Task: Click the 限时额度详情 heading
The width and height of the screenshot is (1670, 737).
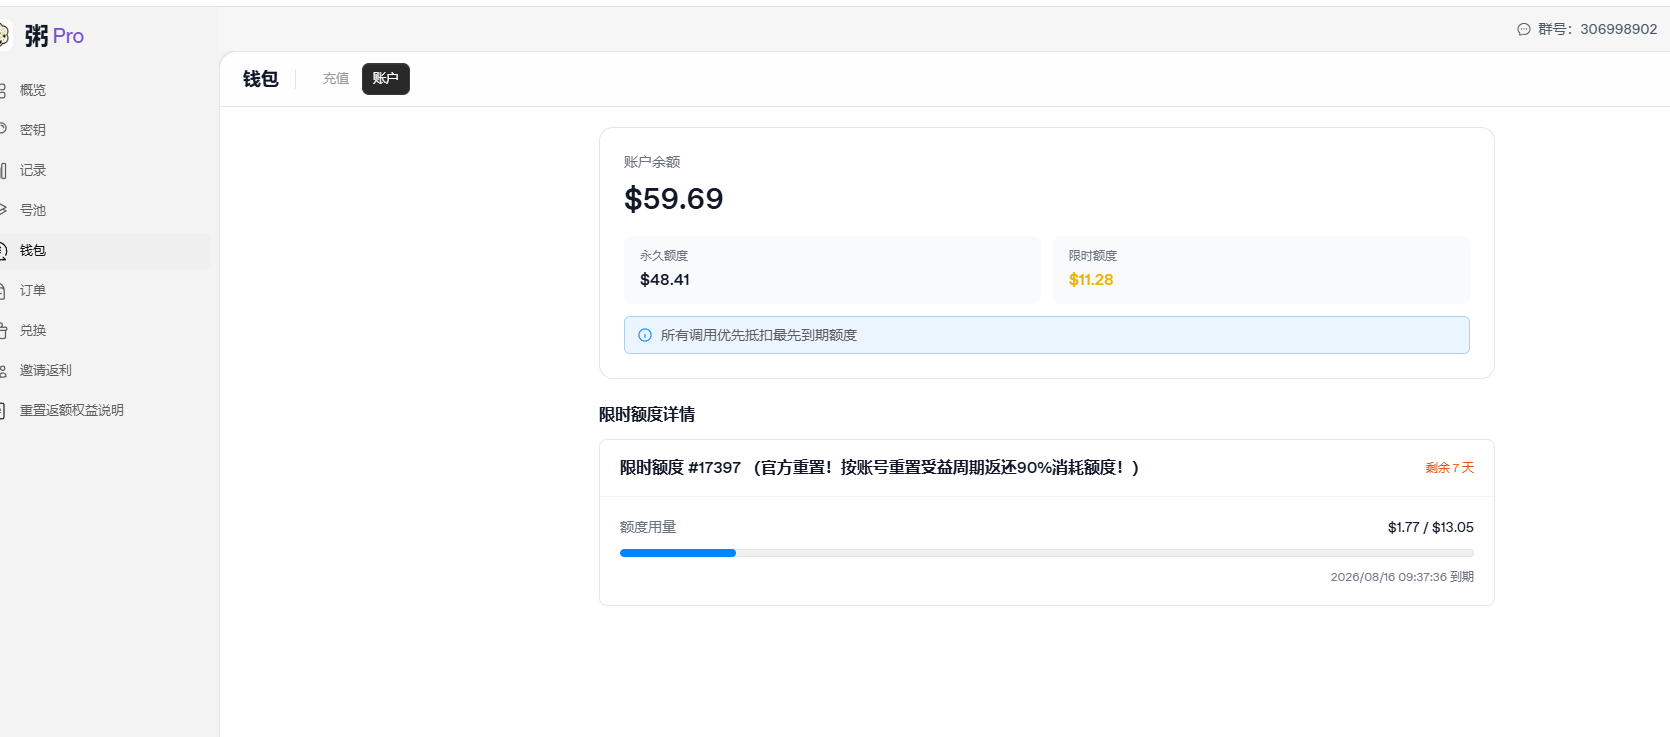Action: [x=647, y=414]
